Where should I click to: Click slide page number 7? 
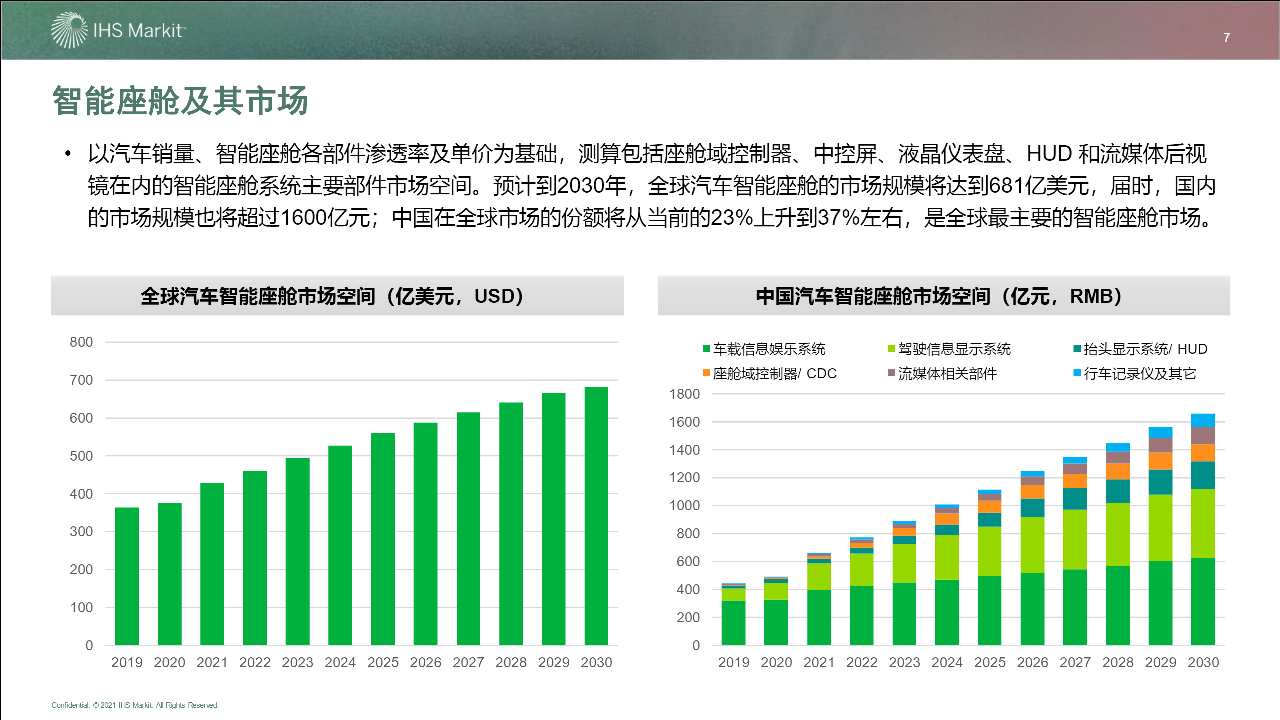click(1226, 38)
